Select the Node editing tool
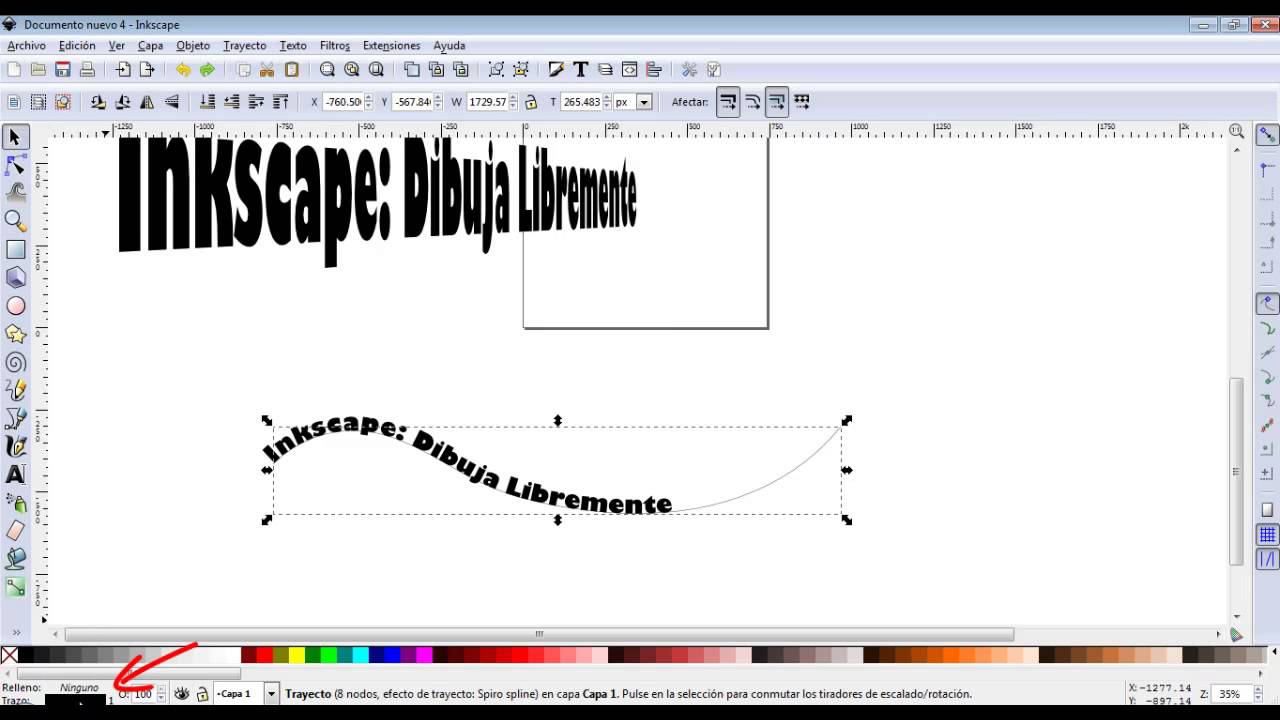 [x=15, y=165]
